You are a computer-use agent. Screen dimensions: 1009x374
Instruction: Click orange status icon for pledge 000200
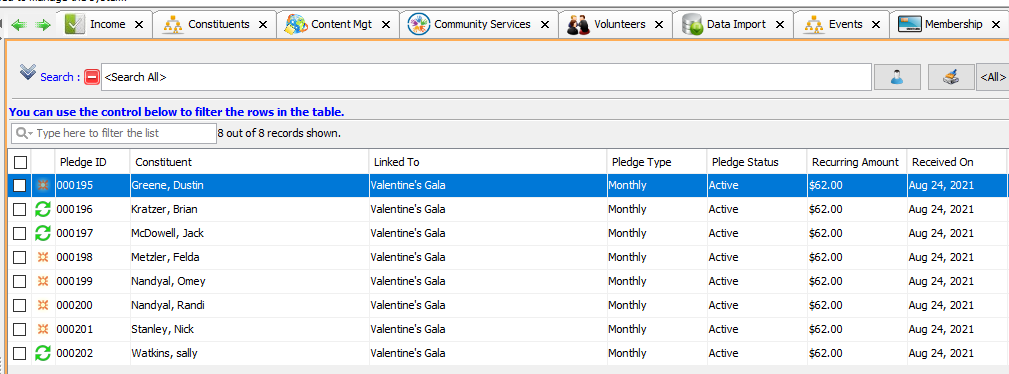tap(43, 305)
